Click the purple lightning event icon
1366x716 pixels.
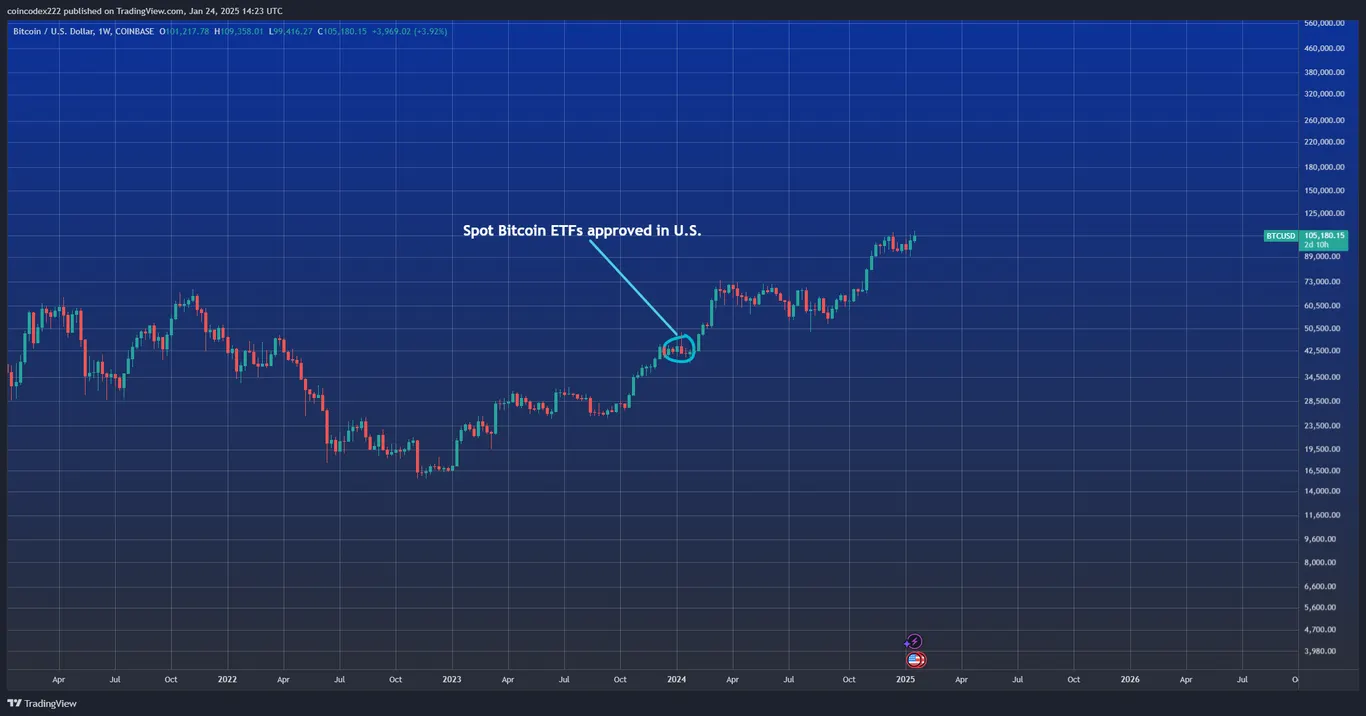[913, 642]
